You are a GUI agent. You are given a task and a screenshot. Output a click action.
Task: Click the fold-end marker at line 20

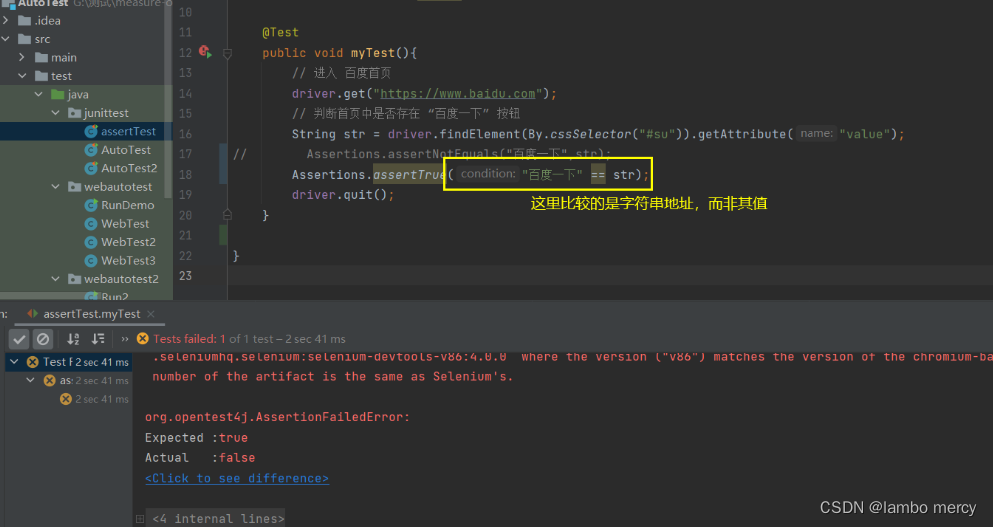[227, 214]
